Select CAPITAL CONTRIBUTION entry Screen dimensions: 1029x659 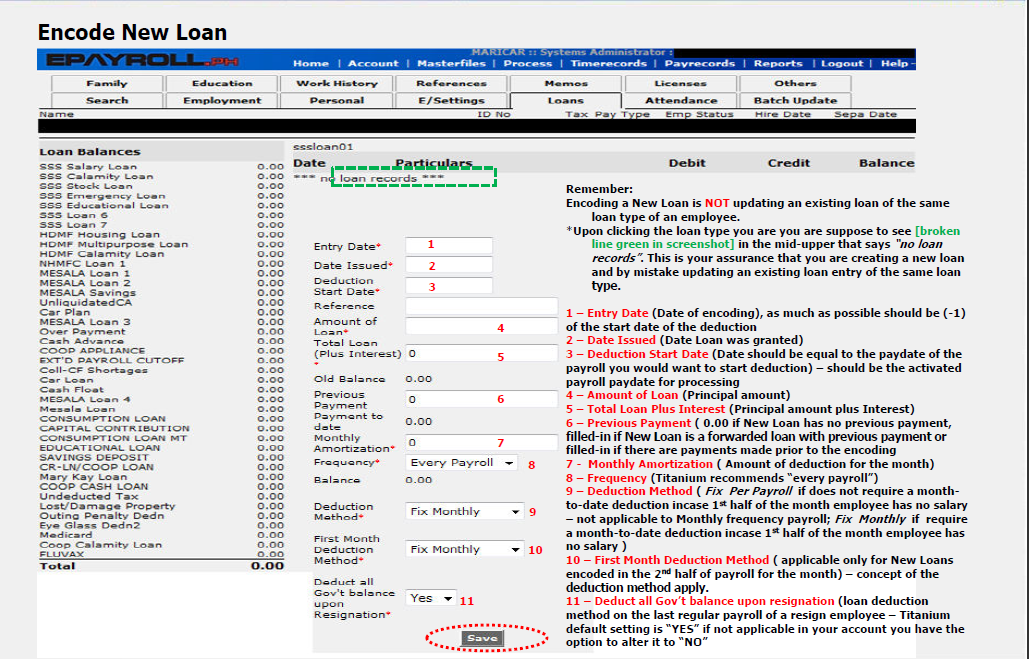[x=114, y=429]
